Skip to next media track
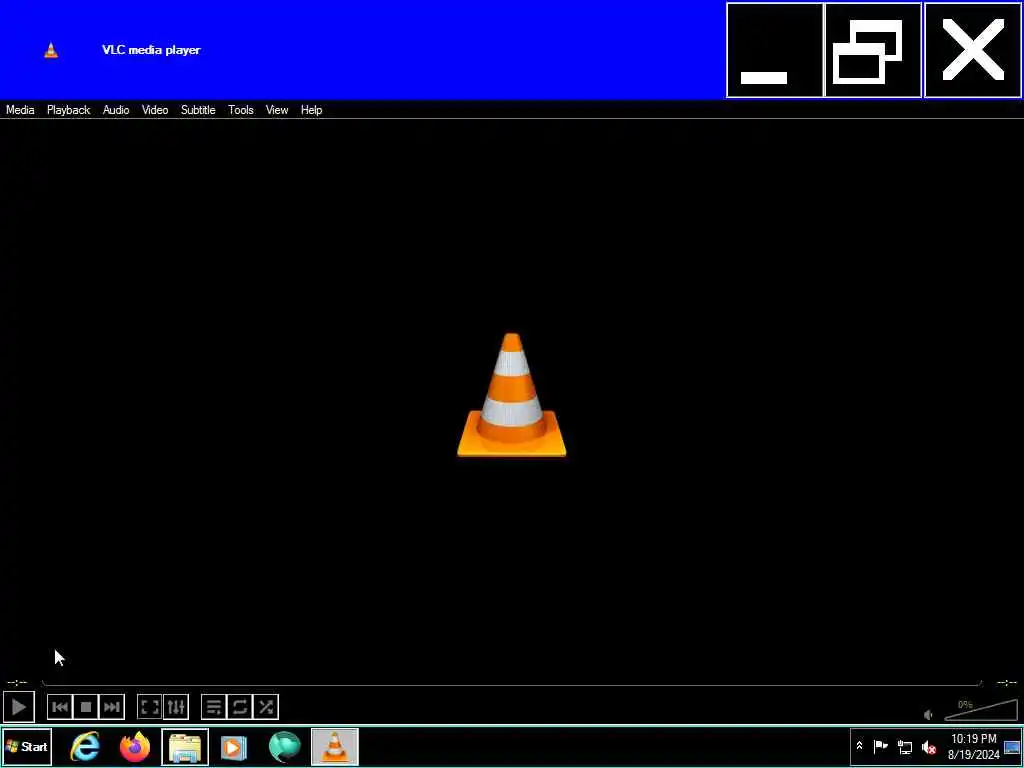The height and width of the screenshot is (768, 1024). tap(112, 707)
